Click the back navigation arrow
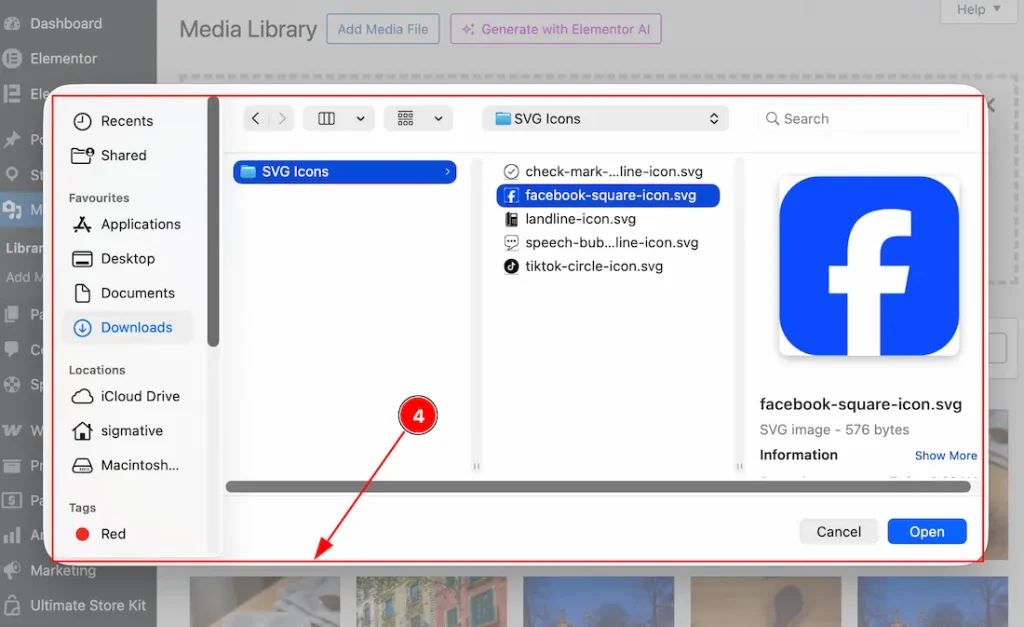Viewport: 1024px width, 627px height. 256,119
